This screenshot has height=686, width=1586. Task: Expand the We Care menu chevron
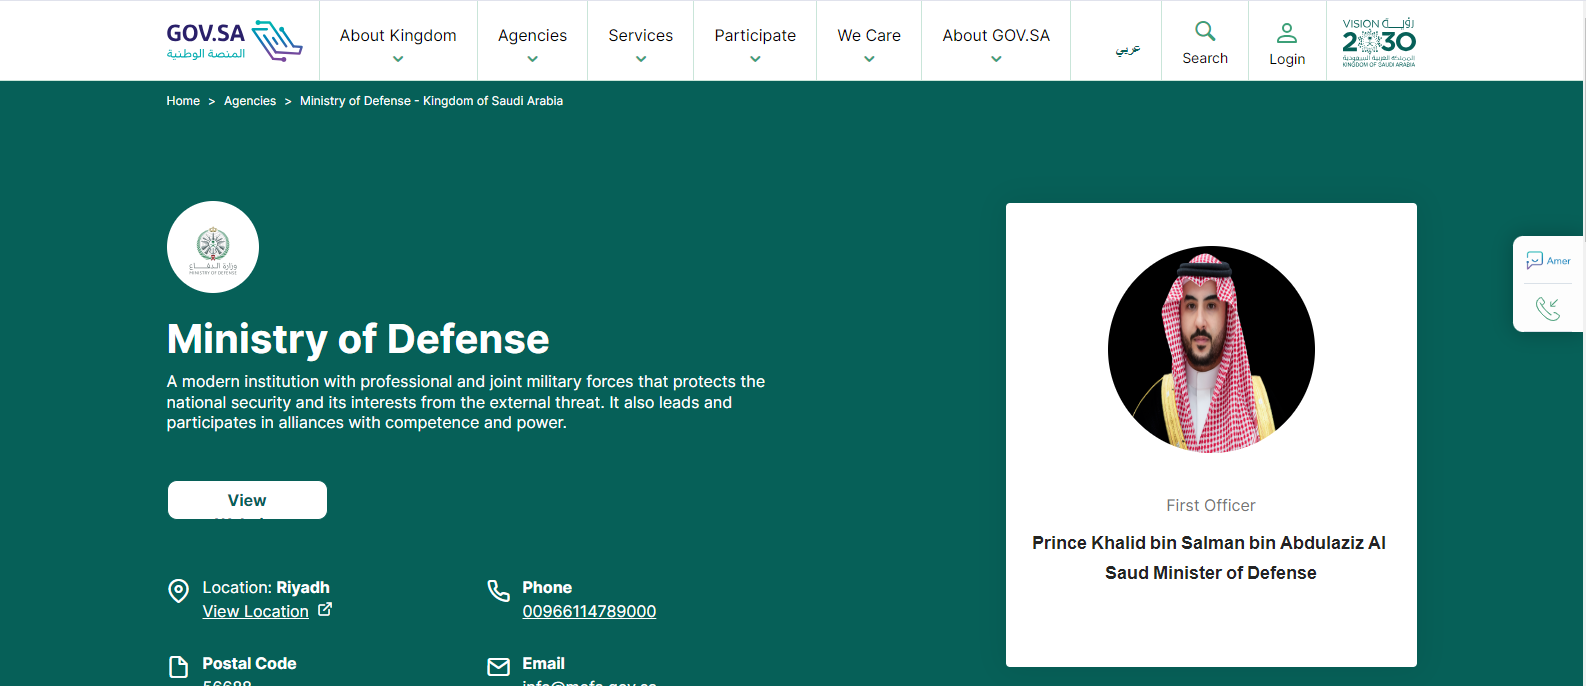pos(869,59)
